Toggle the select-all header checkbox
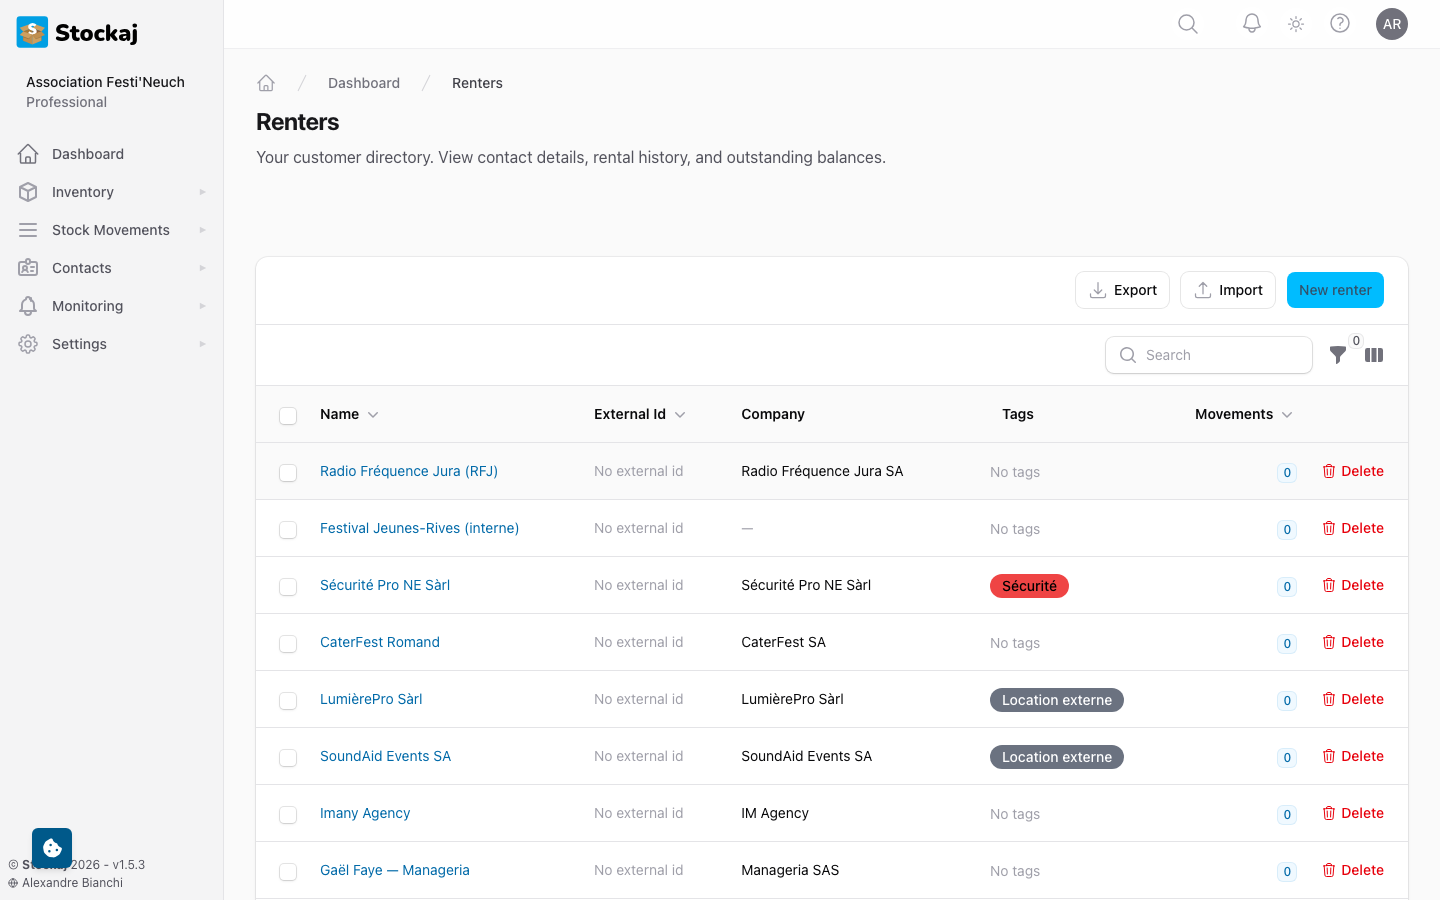This screenshot has width=1440, height=900. (x=288, y=416)
